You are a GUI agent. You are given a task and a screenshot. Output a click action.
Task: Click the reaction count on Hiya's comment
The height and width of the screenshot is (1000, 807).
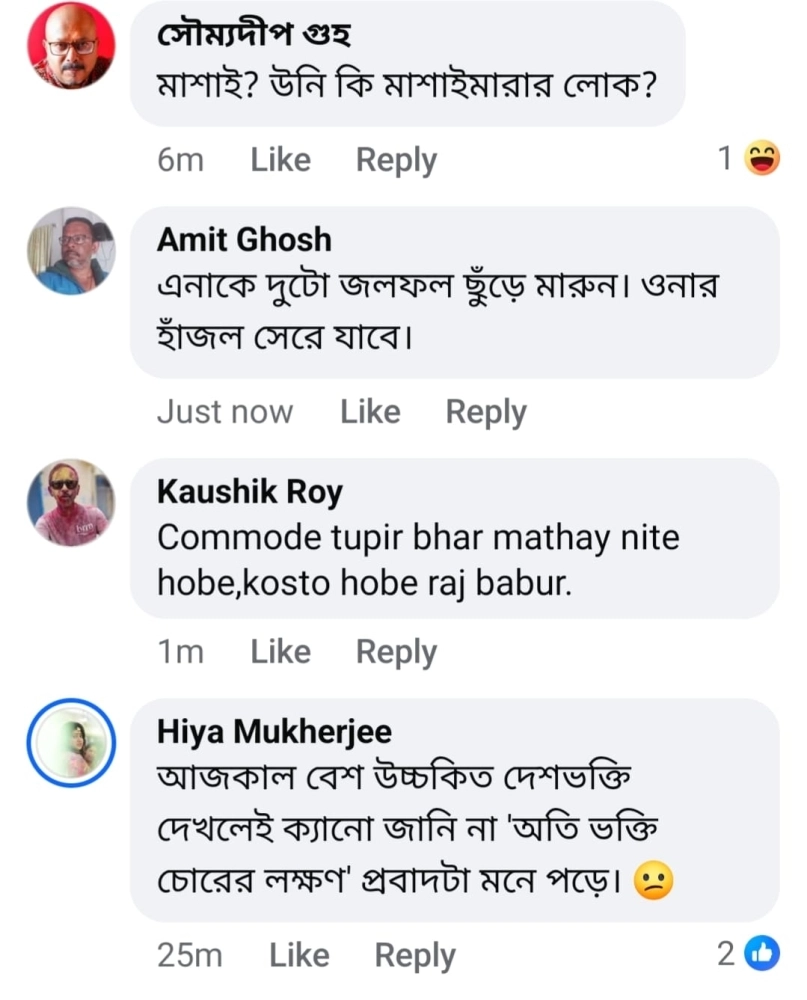pos(727,955)
